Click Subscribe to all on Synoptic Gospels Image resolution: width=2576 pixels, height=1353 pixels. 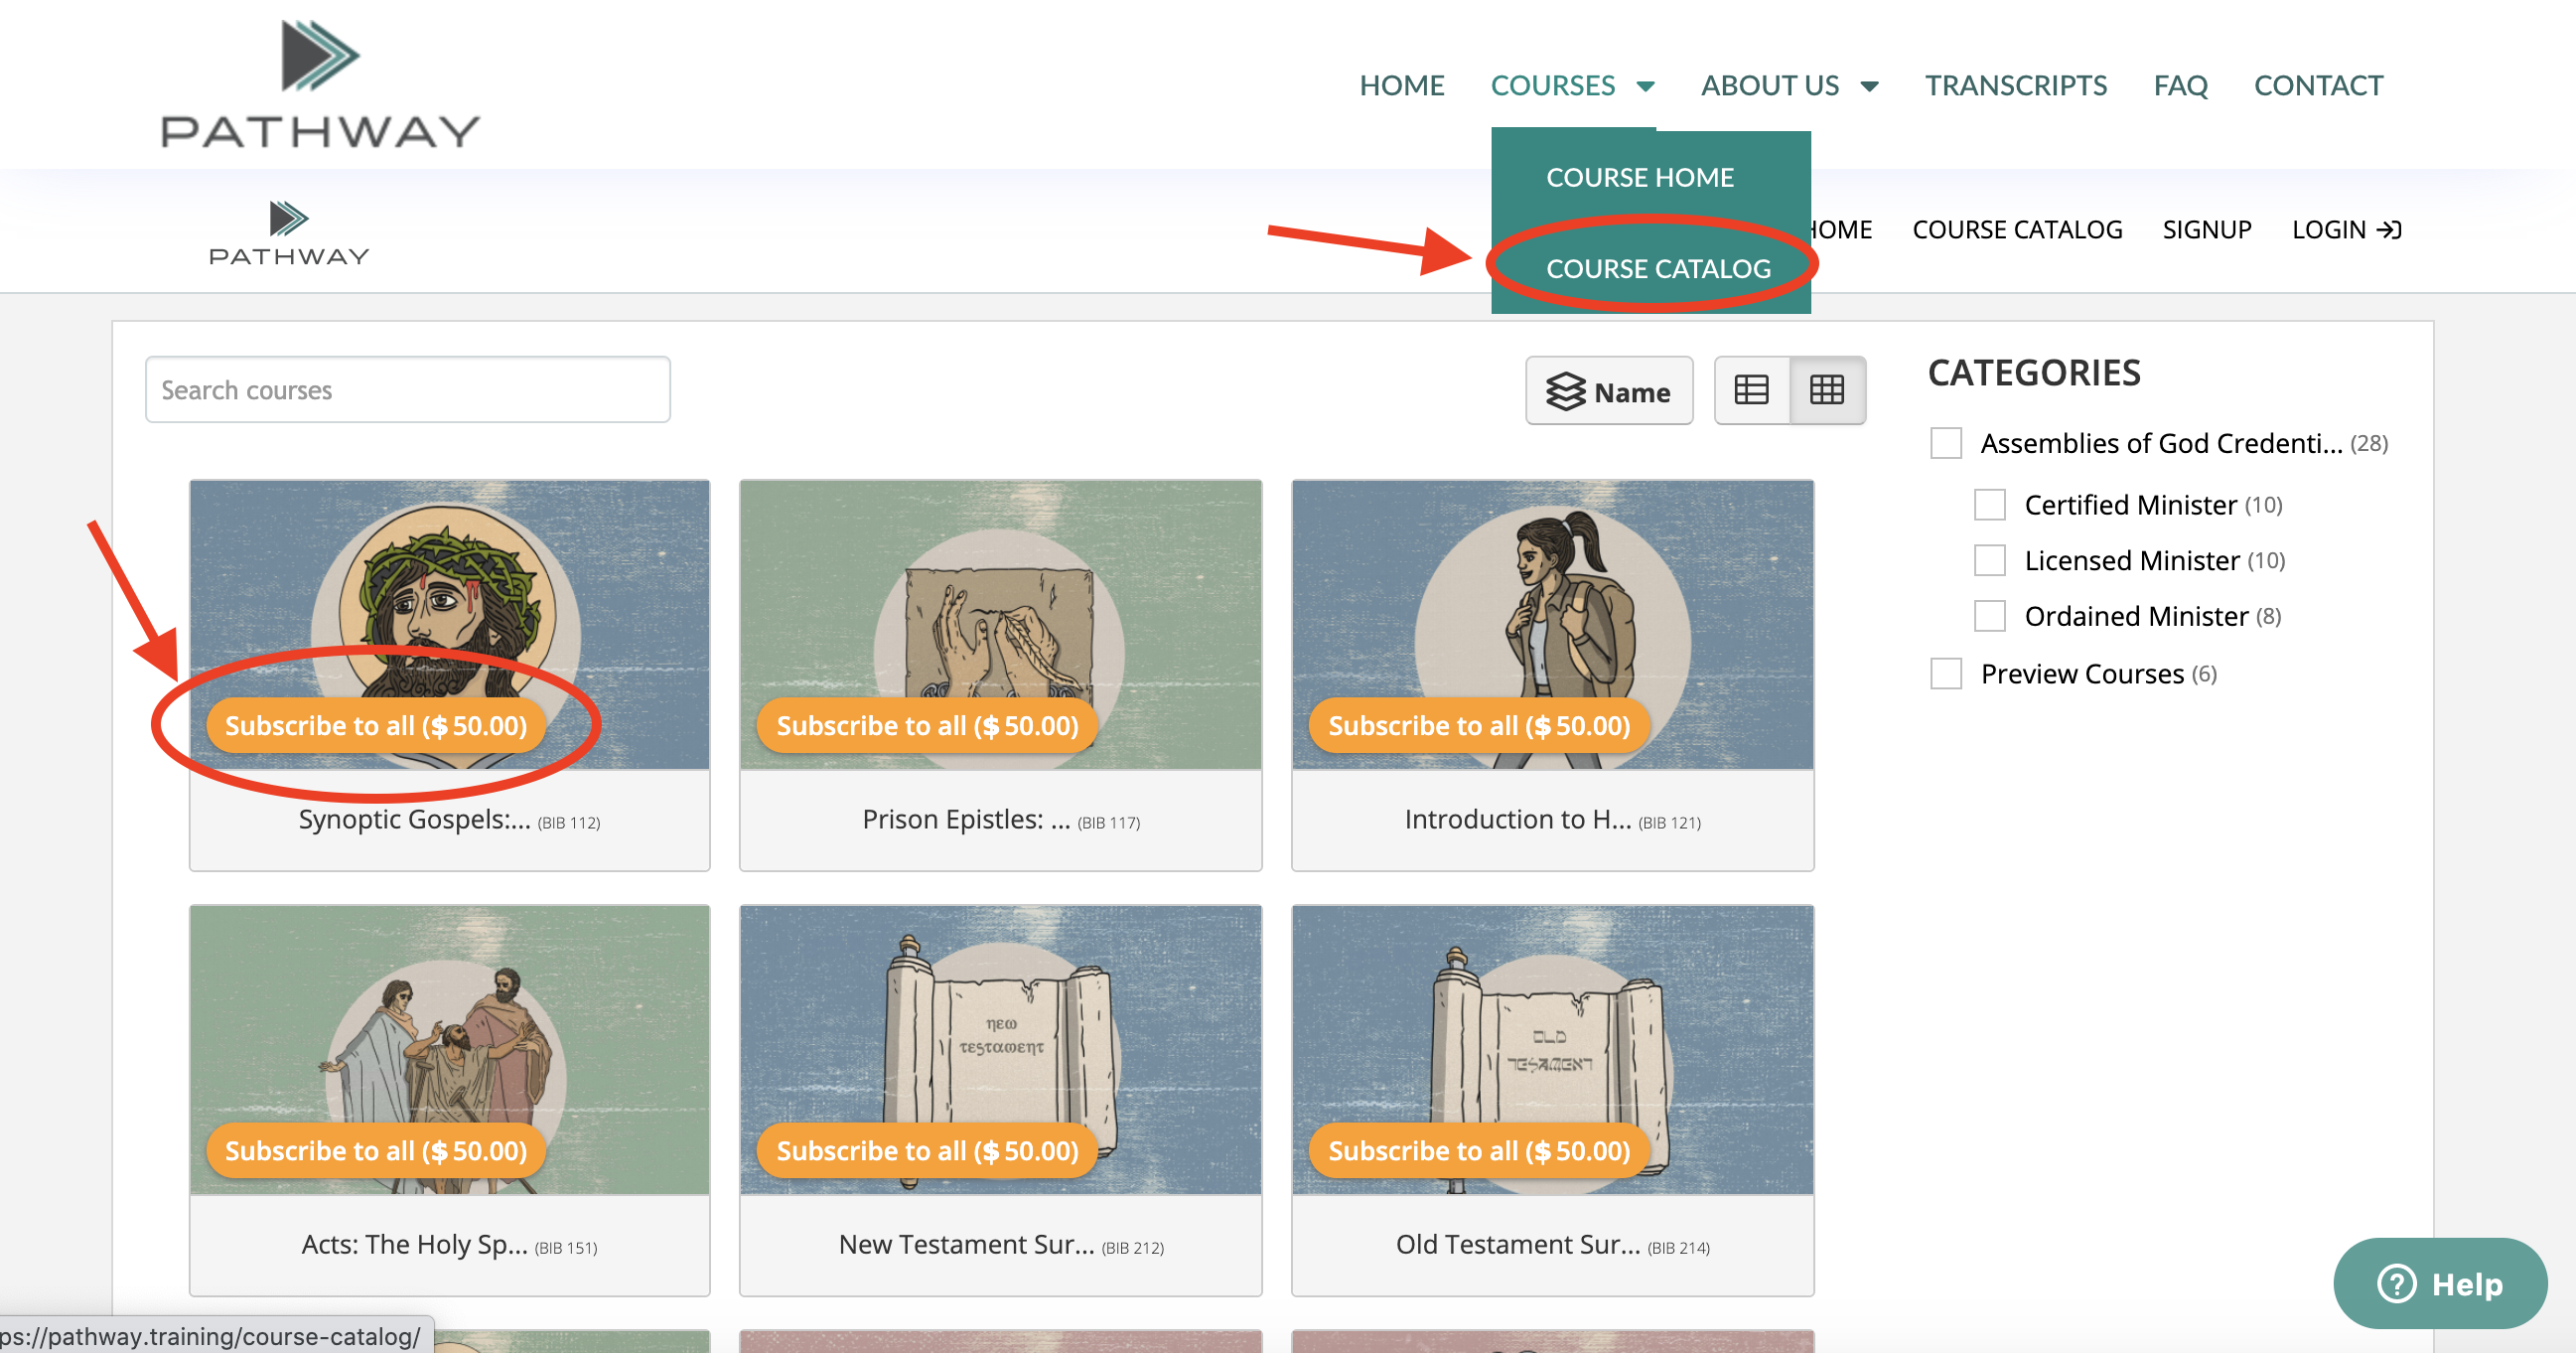click(x=375, y=726)
